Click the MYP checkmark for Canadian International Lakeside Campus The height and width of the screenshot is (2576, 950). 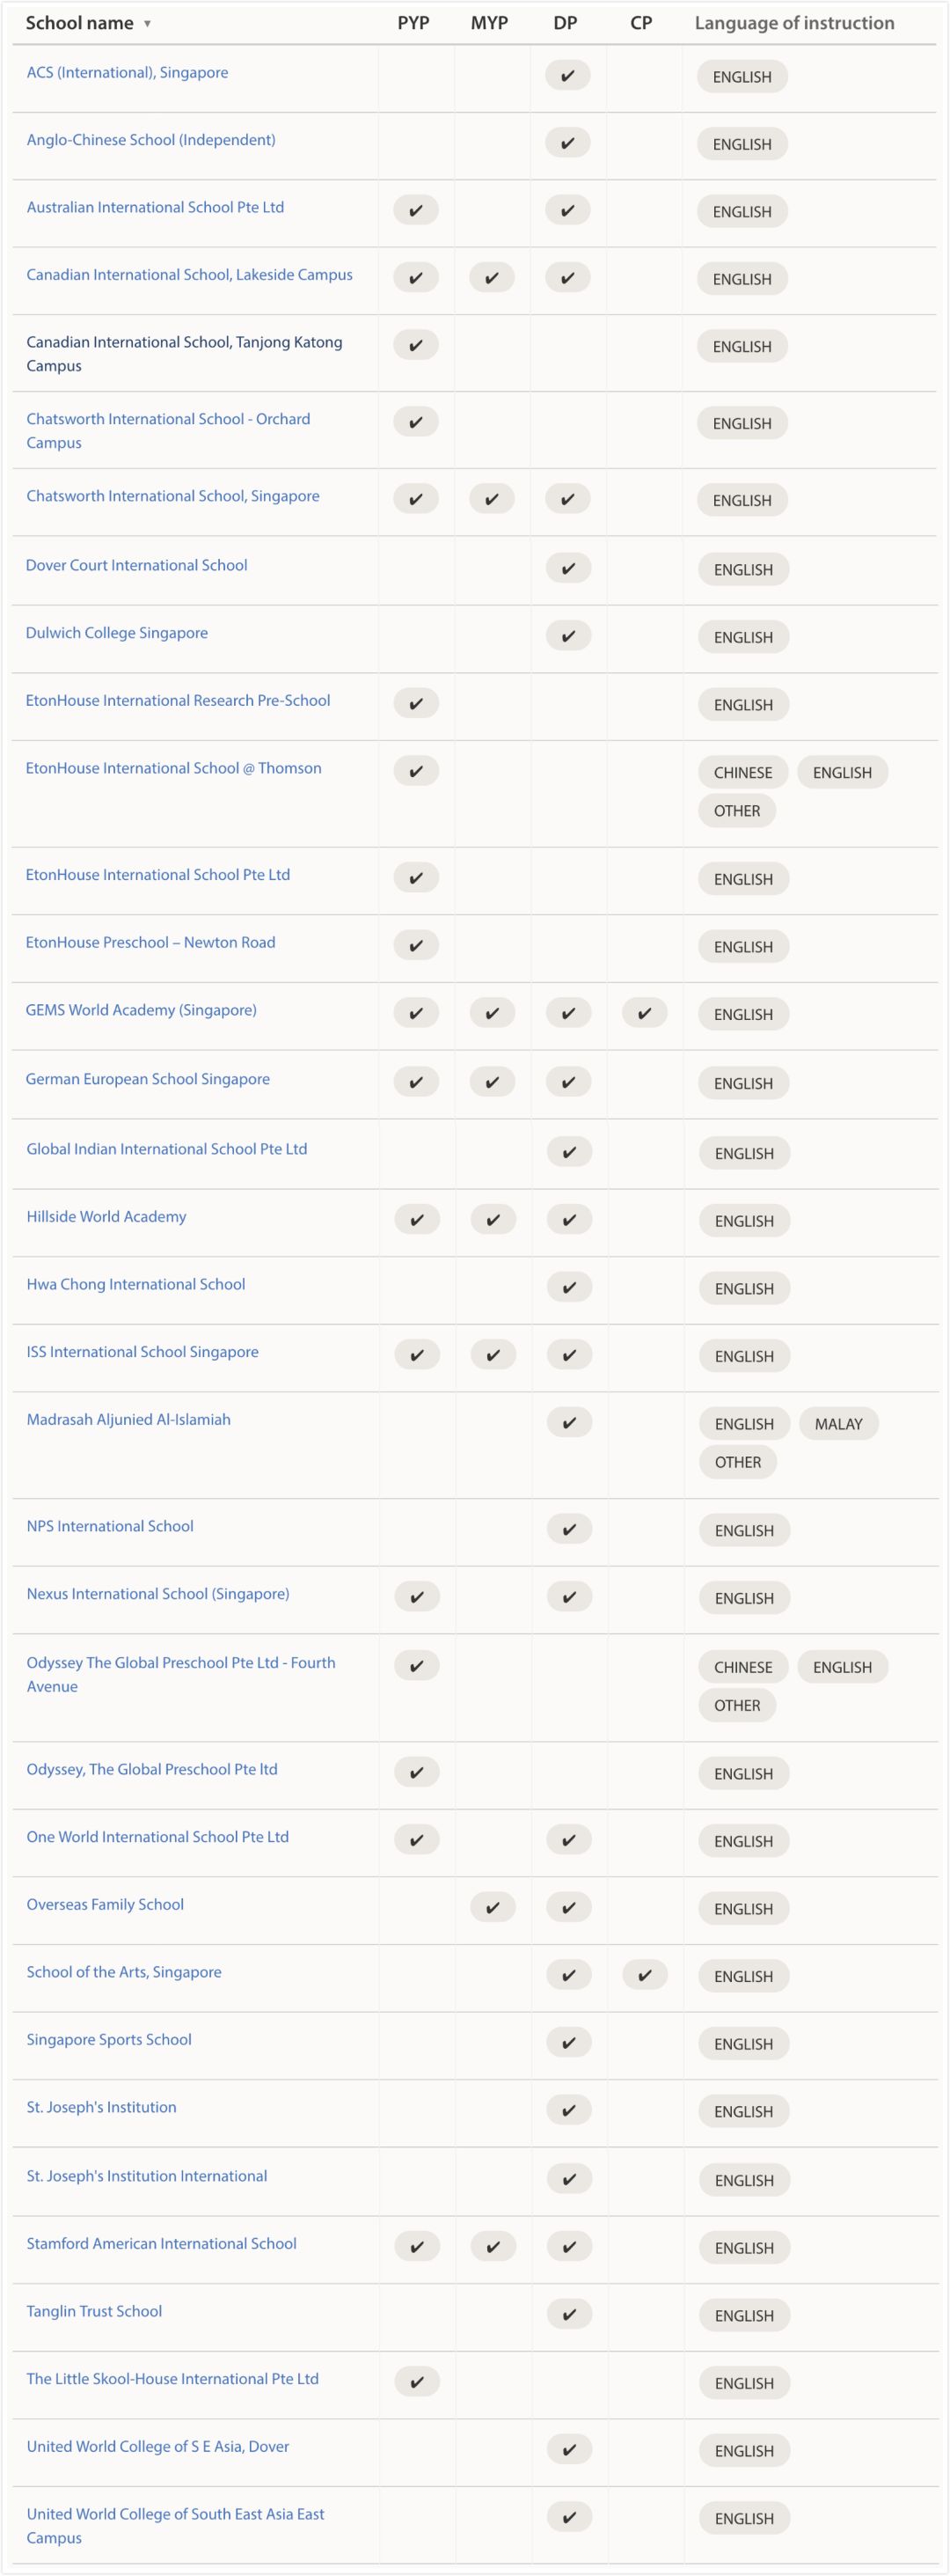pyautogui.click(x=492, y=277)
